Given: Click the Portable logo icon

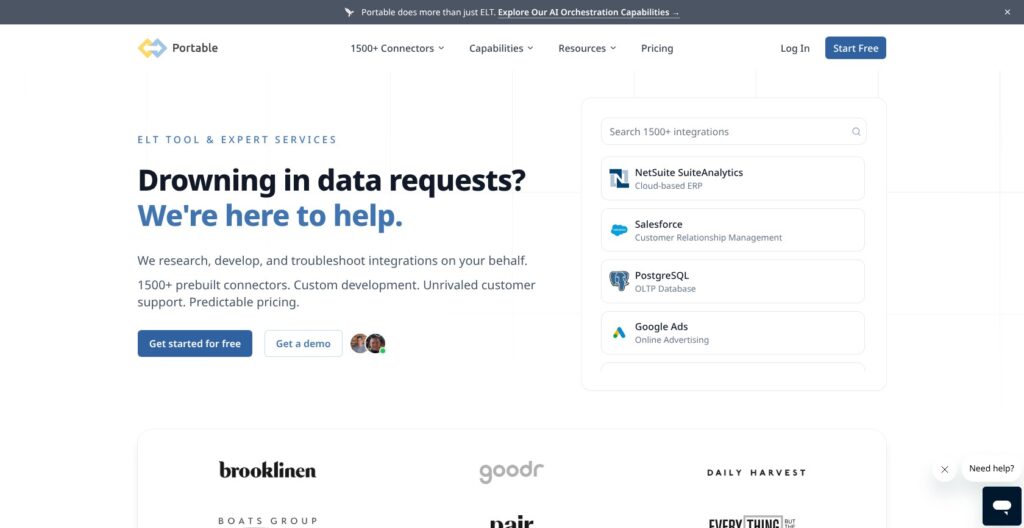Looking at the screenshot, I should click(x=152, y=48).
